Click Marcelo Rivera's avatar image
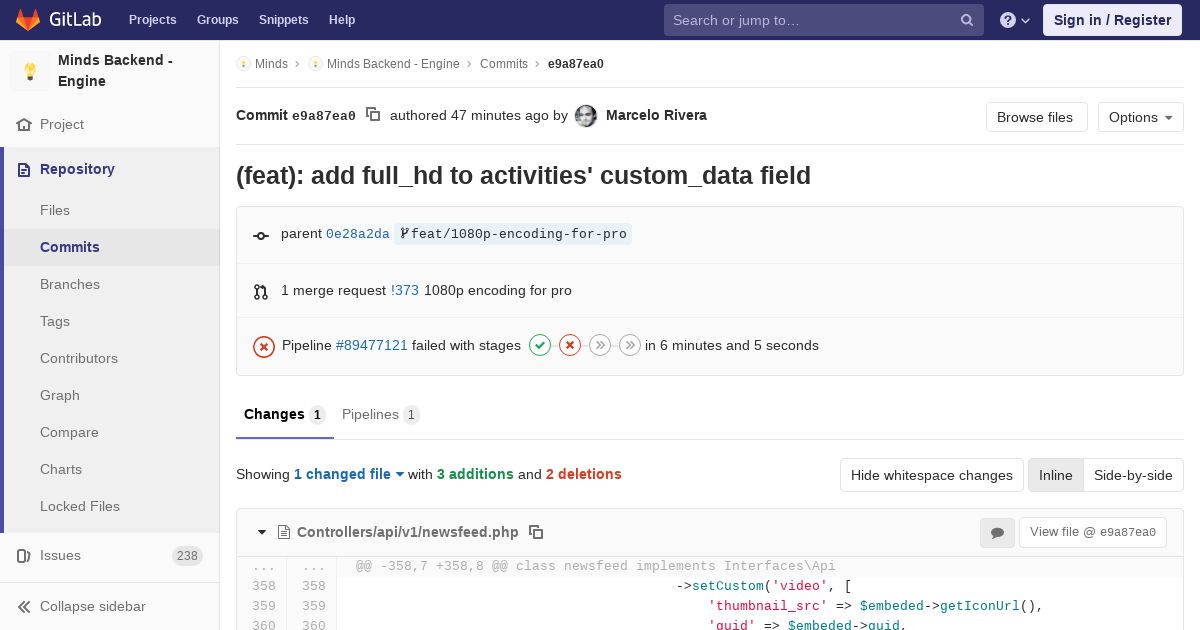Screen dimensions: 1200x630 586,116
